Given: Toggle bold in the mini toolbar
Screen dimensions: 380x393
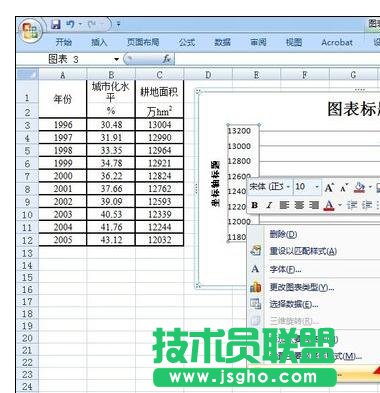Looking at the screenshot, I should [x=255, y=205].
